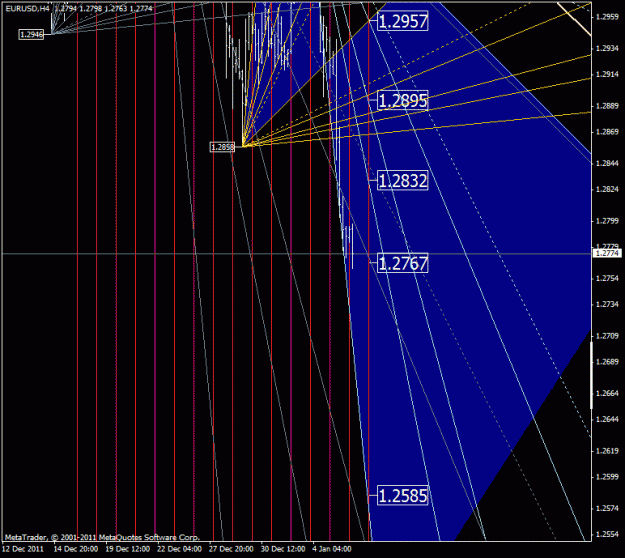Click the 4 Jan 04:00 time label

coord(332,549)
